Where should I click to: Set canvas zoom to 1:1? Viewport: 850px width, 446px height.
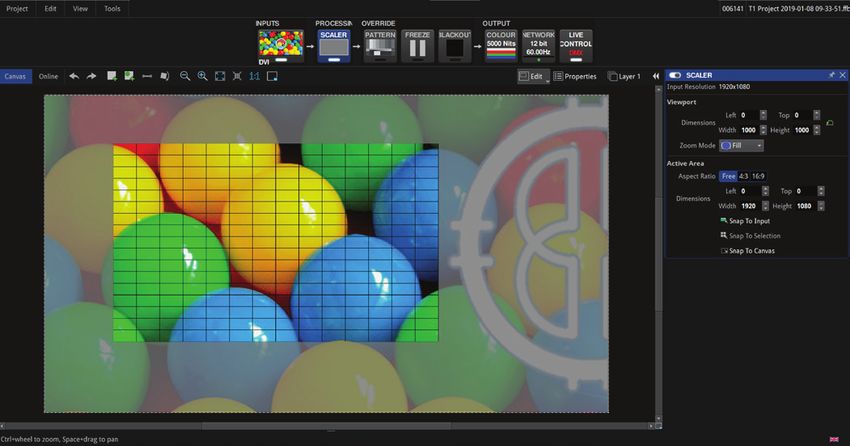254,76
